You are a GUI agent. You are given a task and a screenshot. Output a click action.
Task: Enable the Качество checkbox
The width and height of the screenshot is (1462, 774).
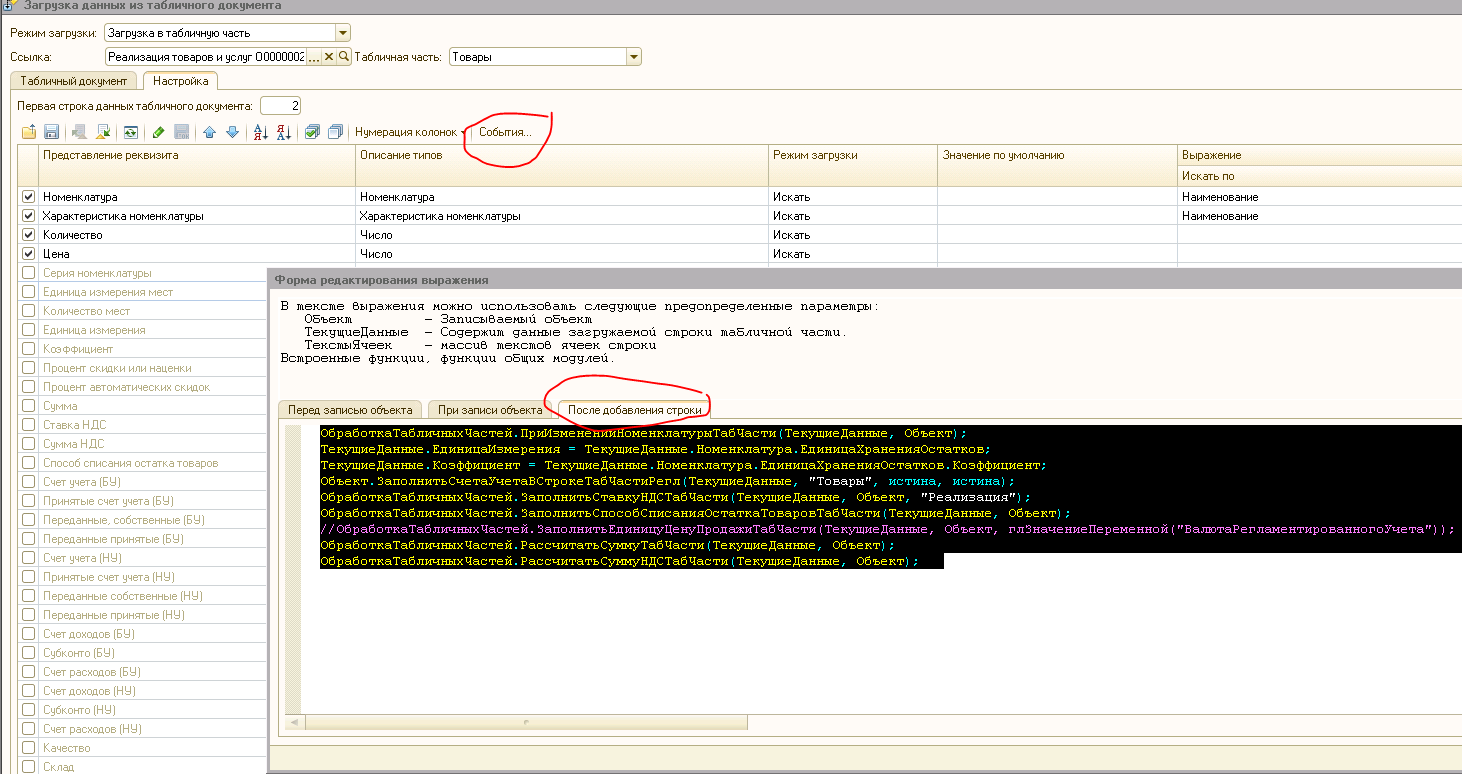(x=28, y=748)
